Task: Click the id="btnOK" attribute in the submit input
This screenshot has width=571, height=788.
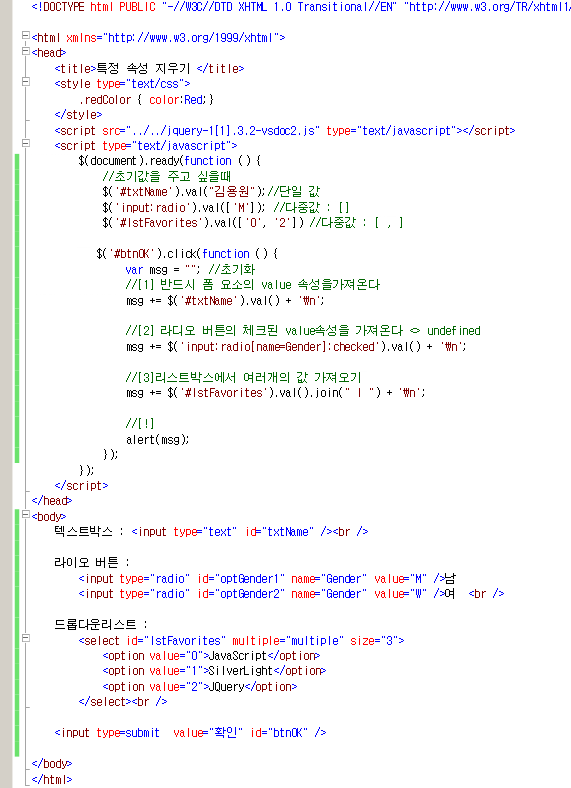Action: [x=279, y=733]
